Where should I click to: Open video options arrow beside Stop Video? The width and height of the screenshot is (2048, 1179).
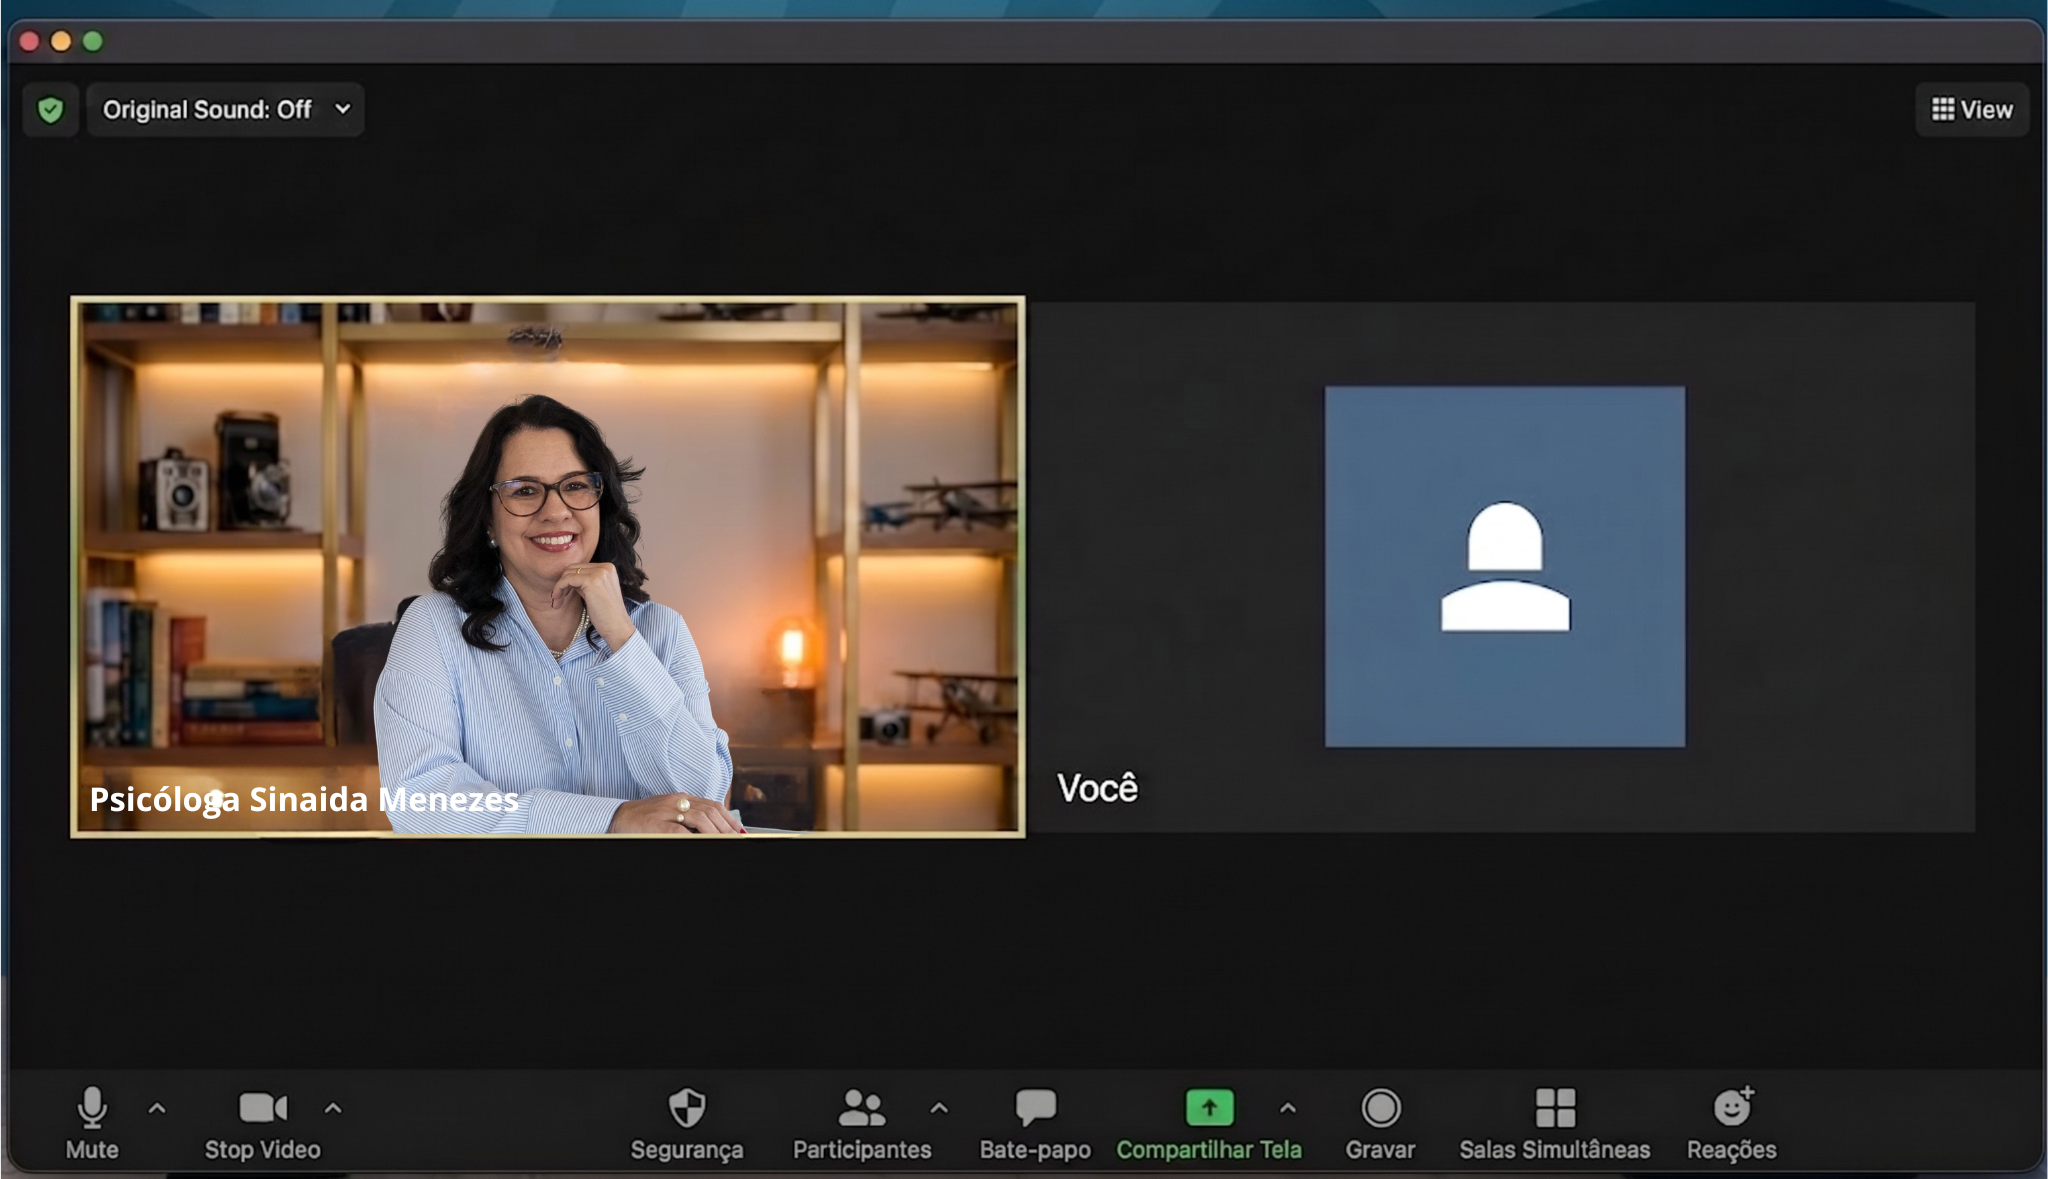pyautogui.click(x=333, y=1108)
